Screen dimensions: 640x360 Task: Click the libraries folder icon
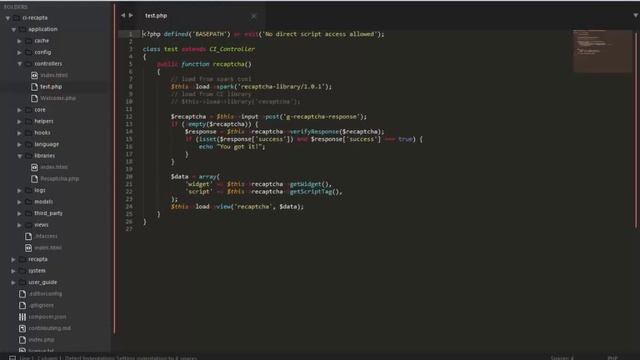(x=29, y=156)
